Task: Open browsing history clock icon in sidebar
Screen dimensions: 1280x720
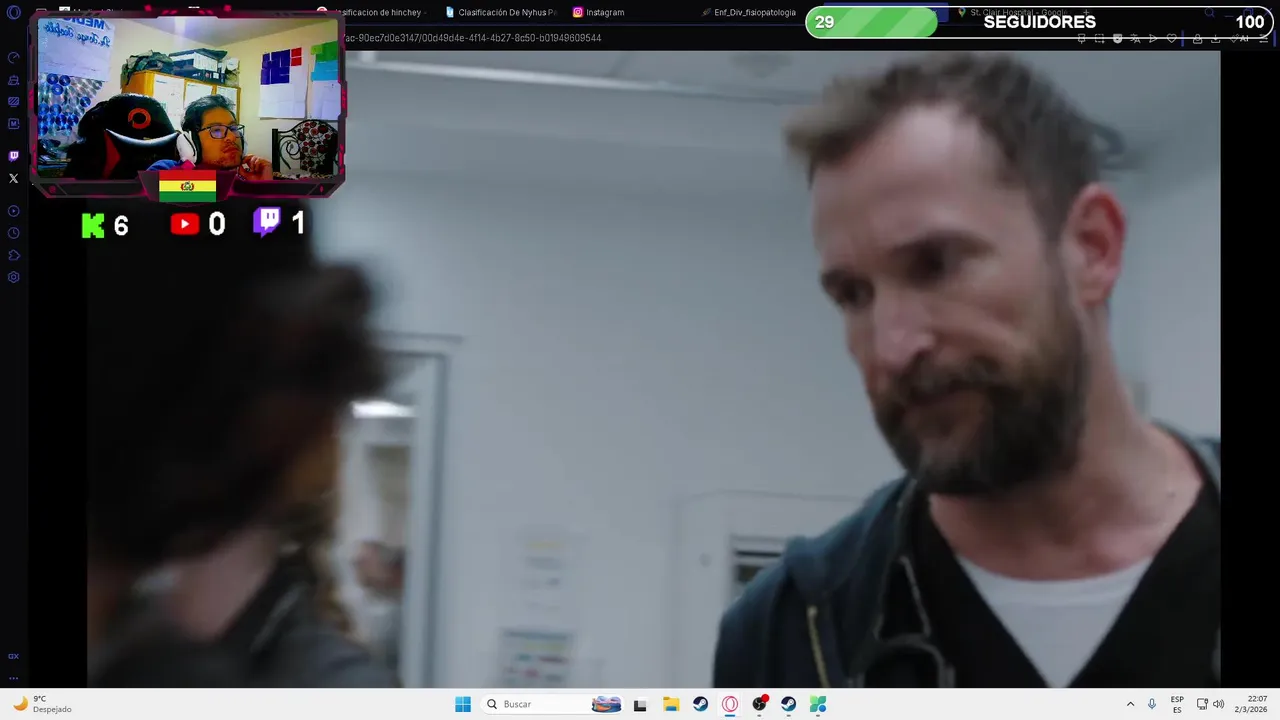Action: 13,233
